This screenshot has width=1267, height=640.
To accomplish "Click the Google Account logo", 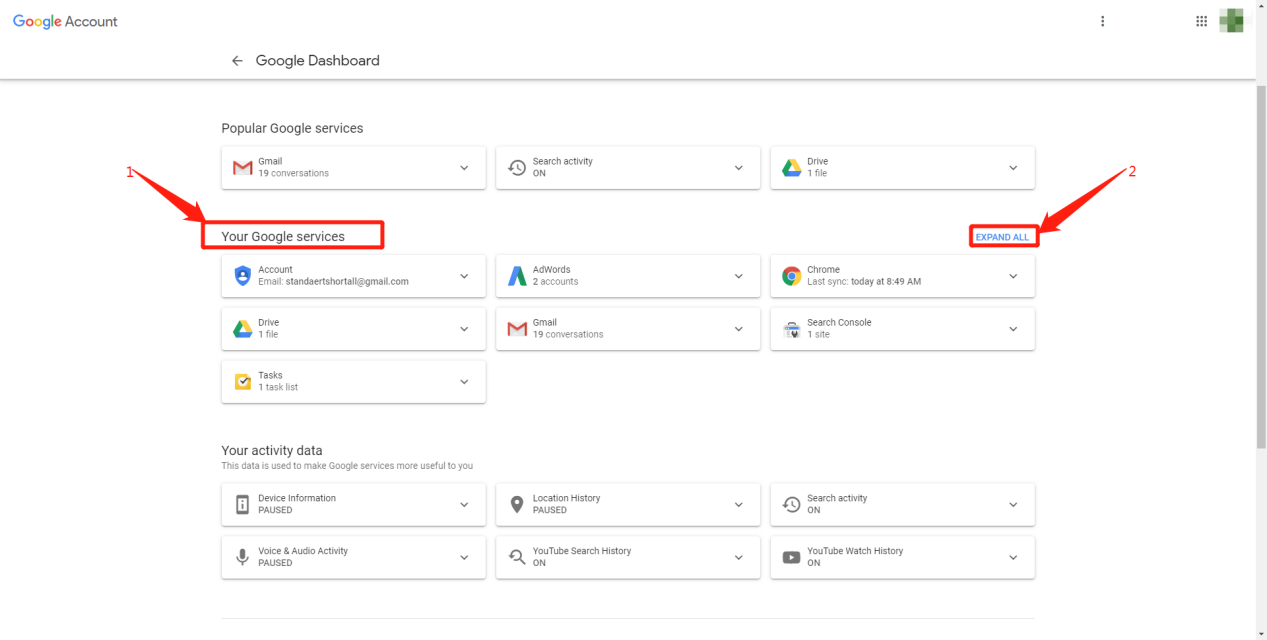I will [x=65, y=21].
